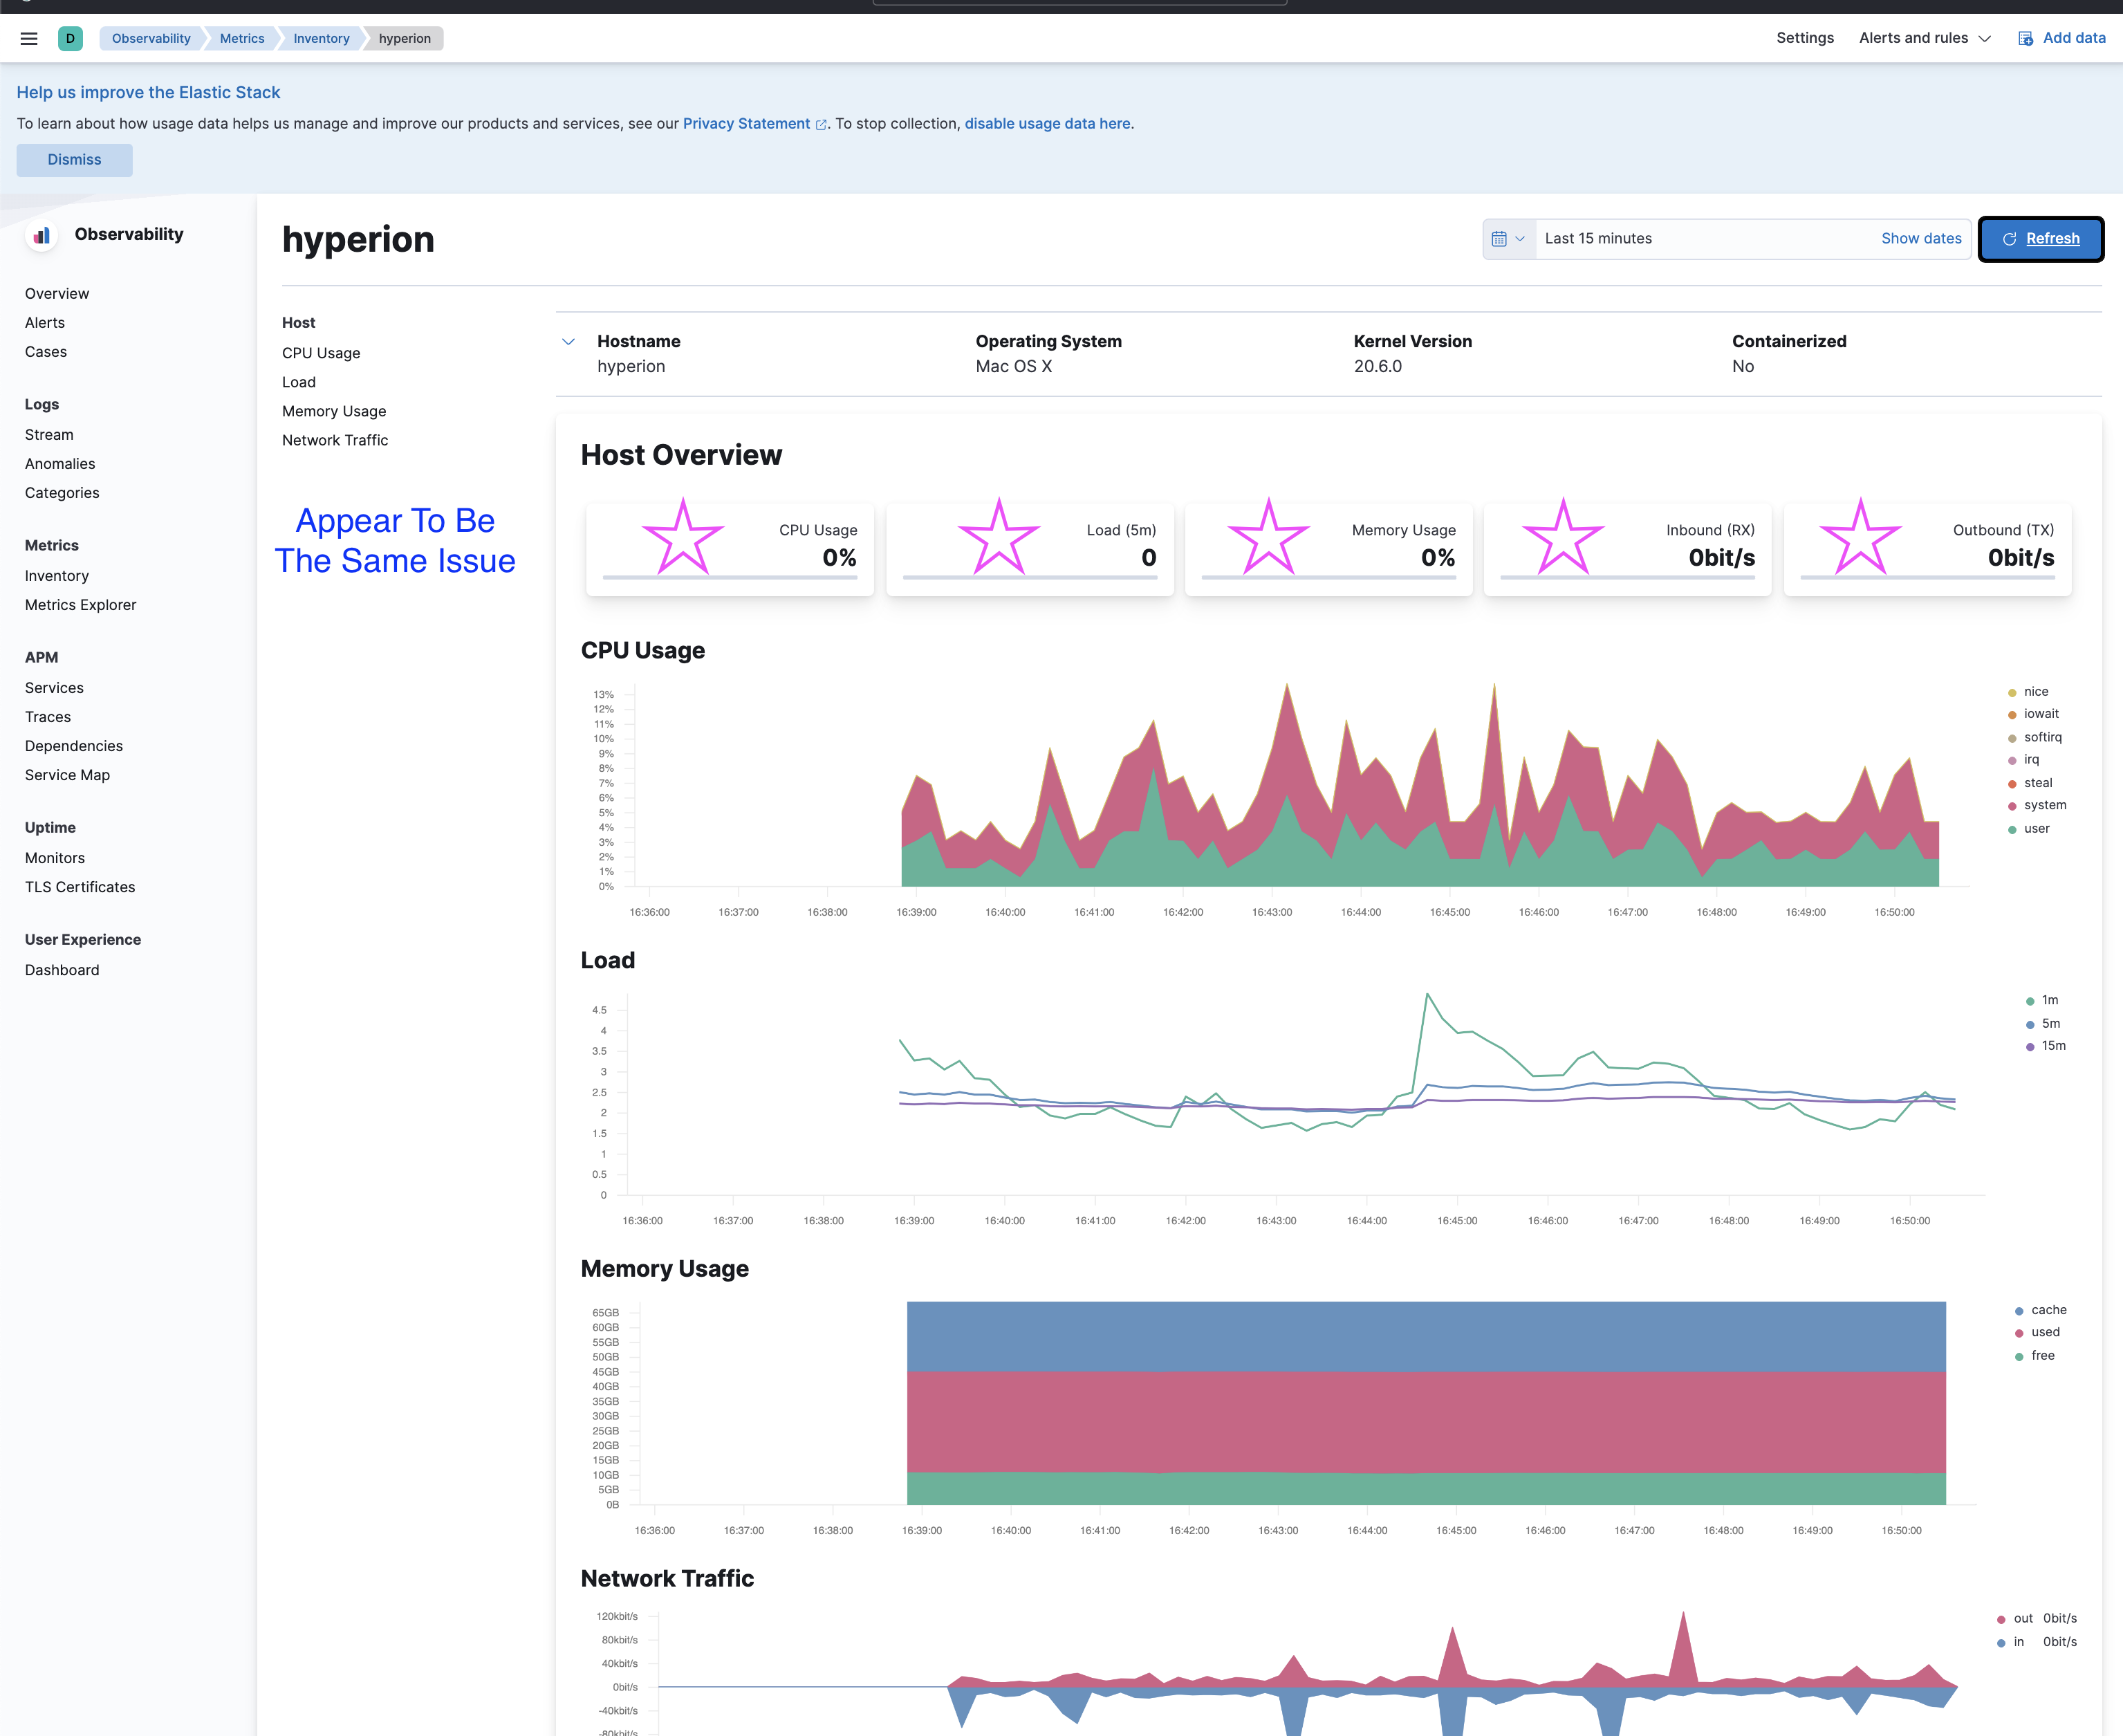
Task: Click the 'disable usage data here' link
Action: 1047,123
